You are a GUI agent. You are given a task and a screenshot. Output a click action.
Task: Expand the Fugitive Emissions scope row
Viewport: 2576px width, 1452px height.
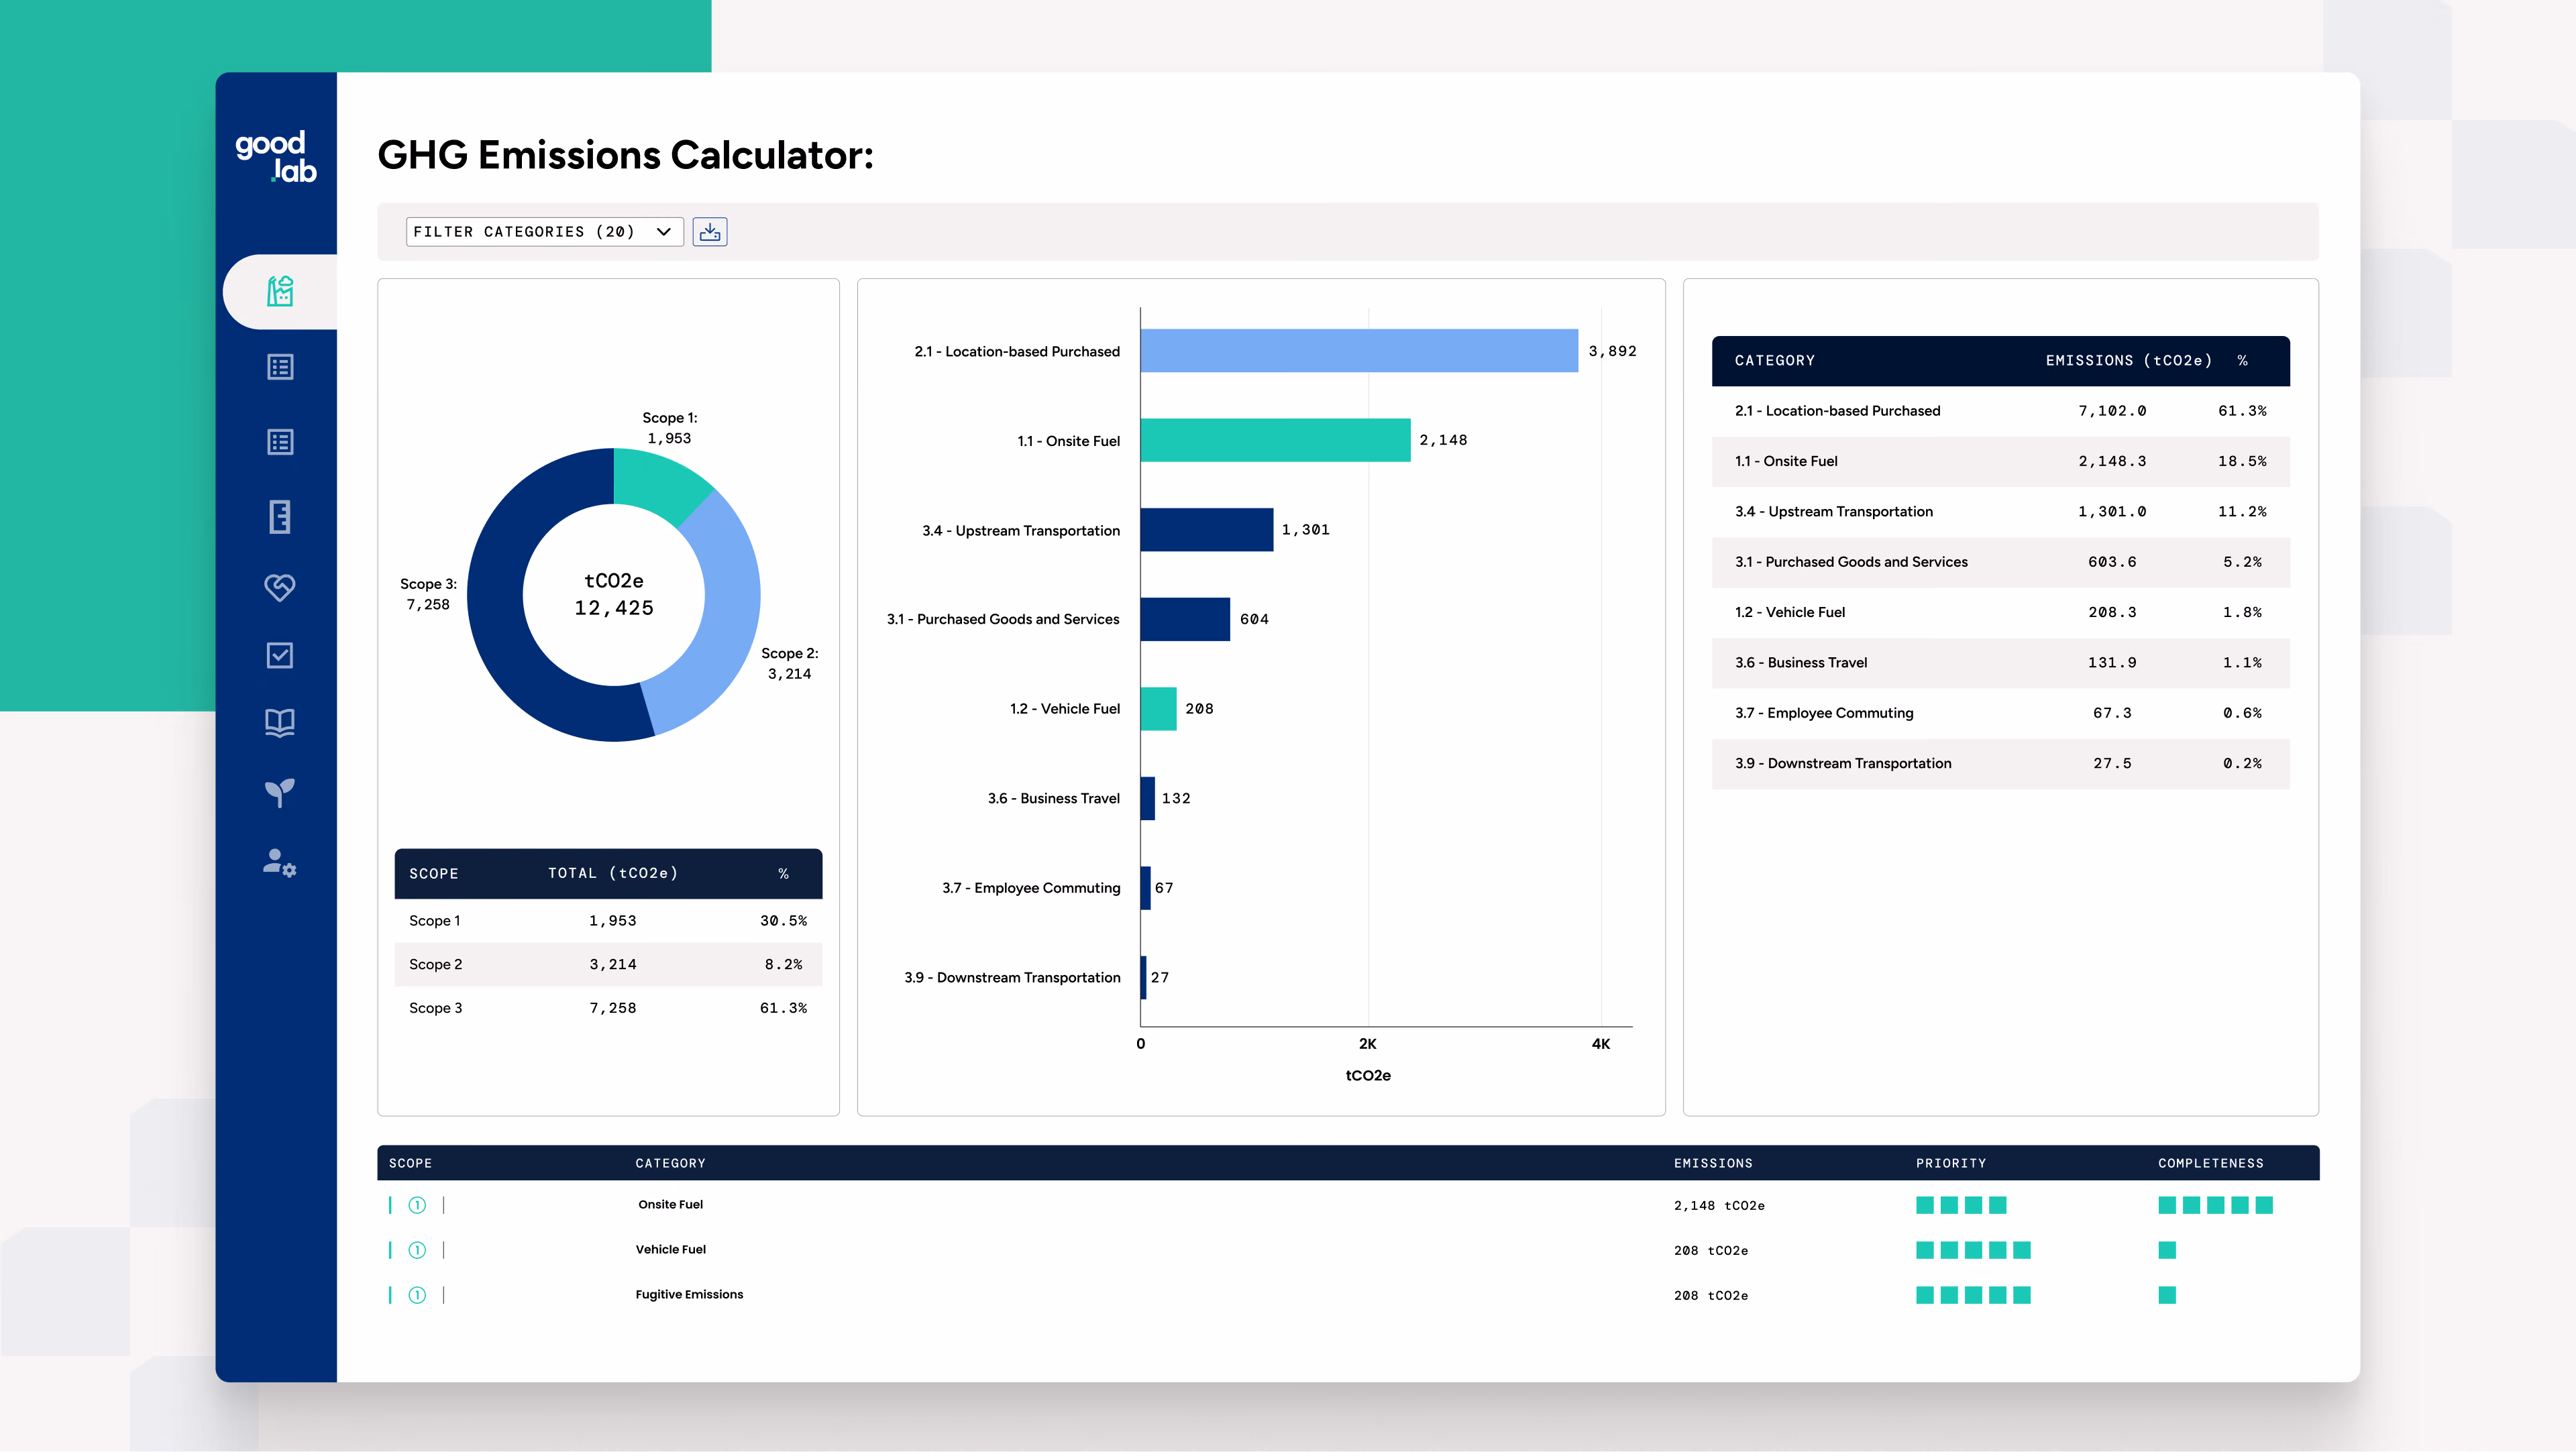(x=417, y=1295)
